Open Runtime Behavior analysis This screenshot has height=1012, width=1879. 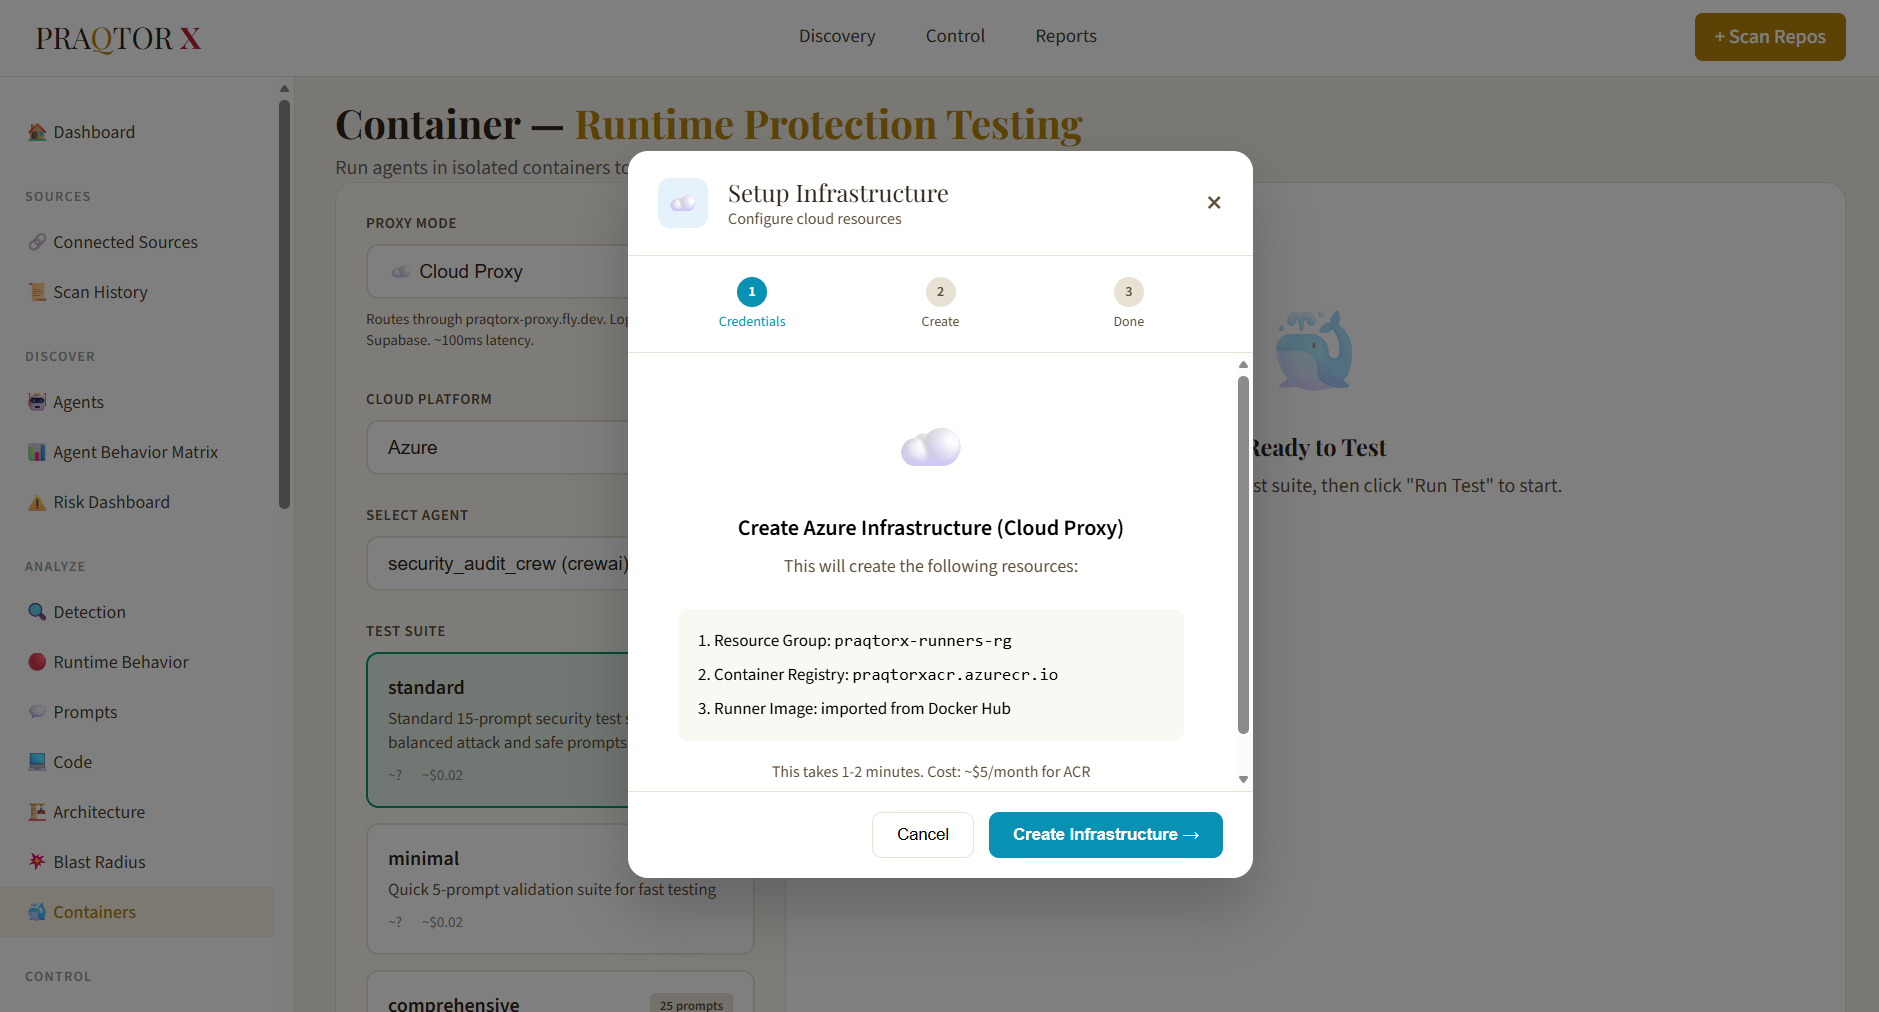(120, 661)
